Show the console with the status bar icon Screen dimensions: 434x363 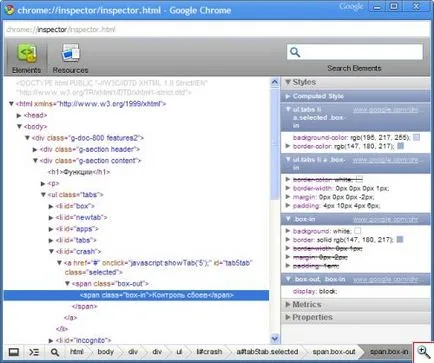pos(34,352)
